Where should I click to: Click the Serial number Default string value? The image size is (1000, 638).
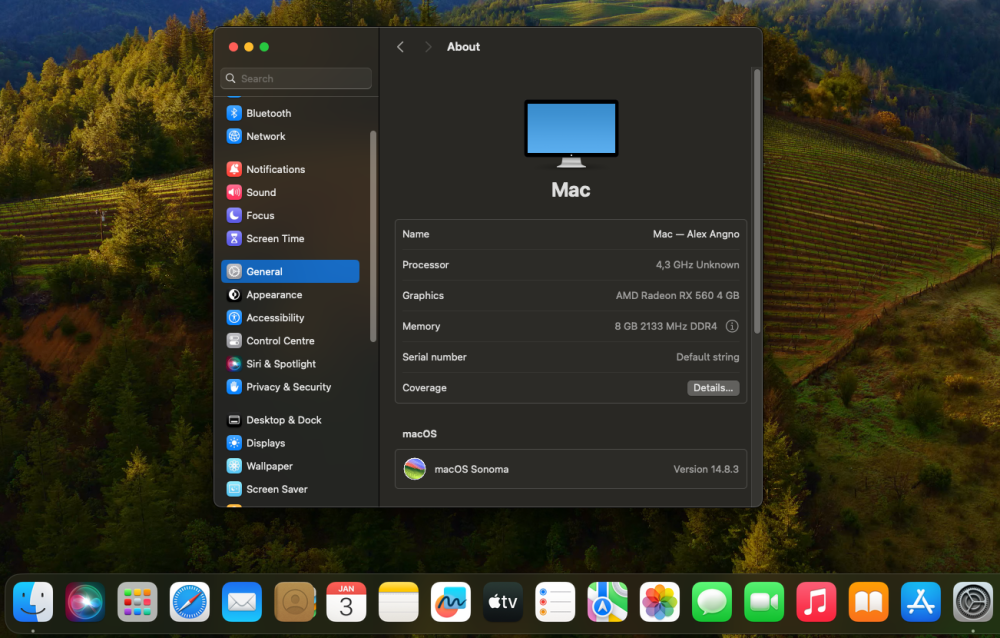point(708,357)
